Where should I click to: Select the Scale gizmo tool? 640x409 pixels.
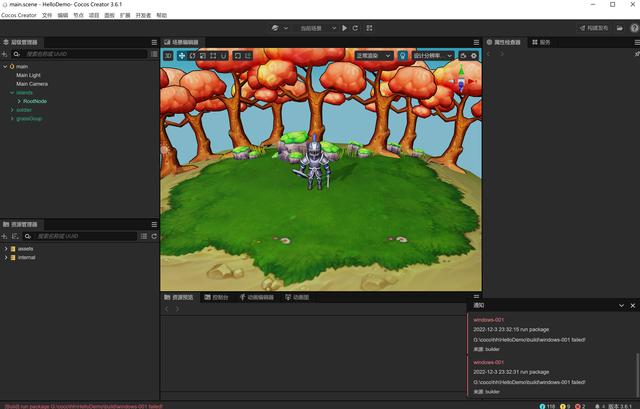click(x=203, y=56)
